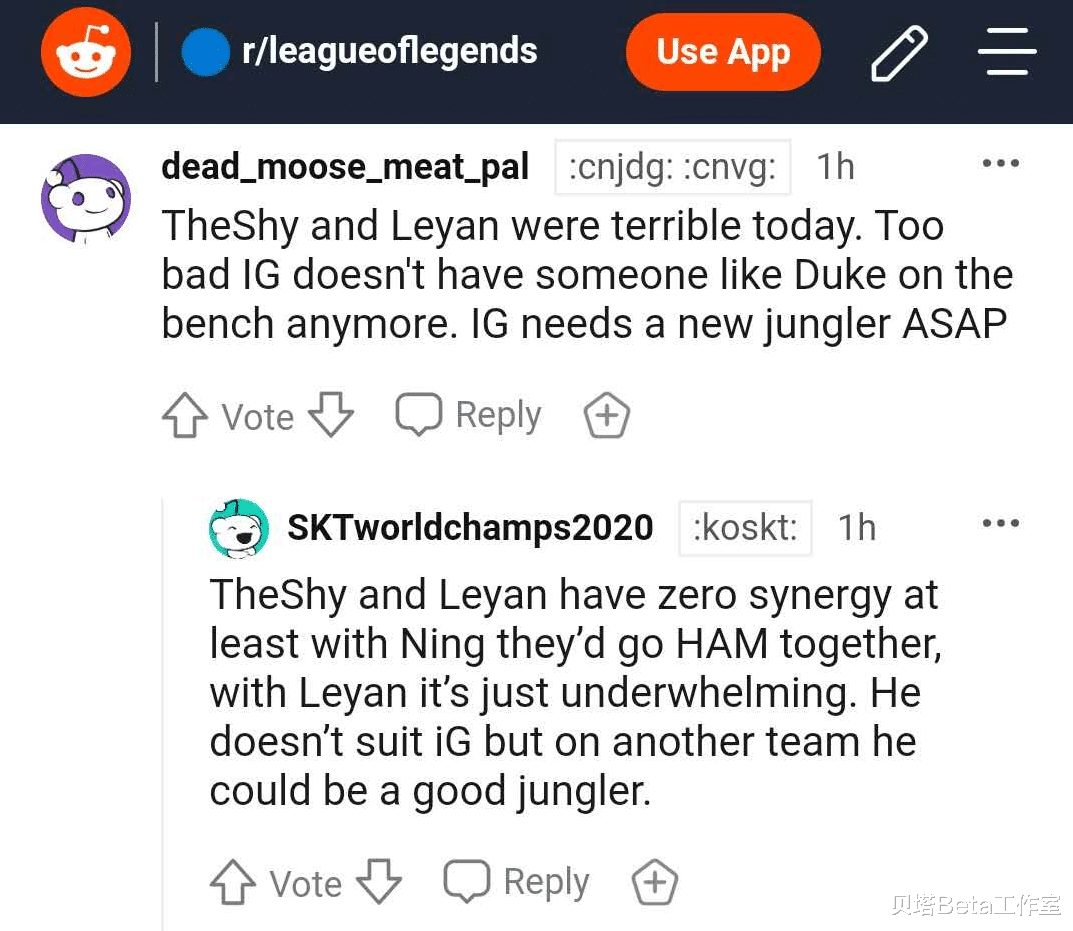Open the r/leagueoflegends subreddit link

[388, 51]
